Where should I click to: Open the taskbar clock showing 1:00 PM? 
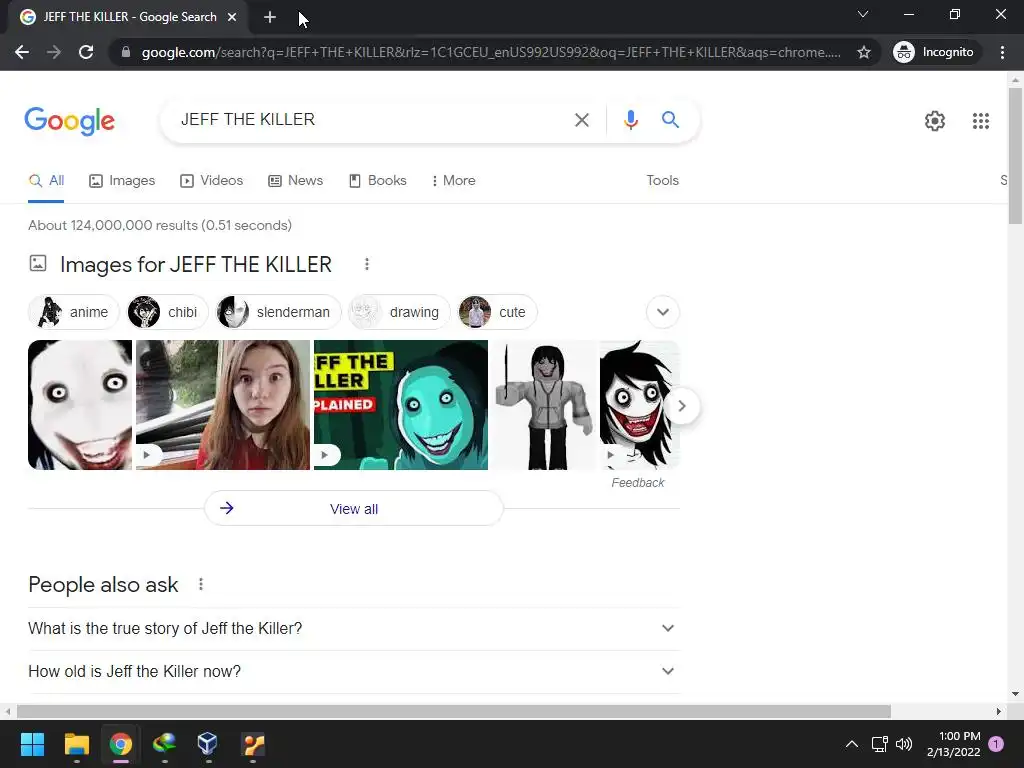(x=953, y=744)
